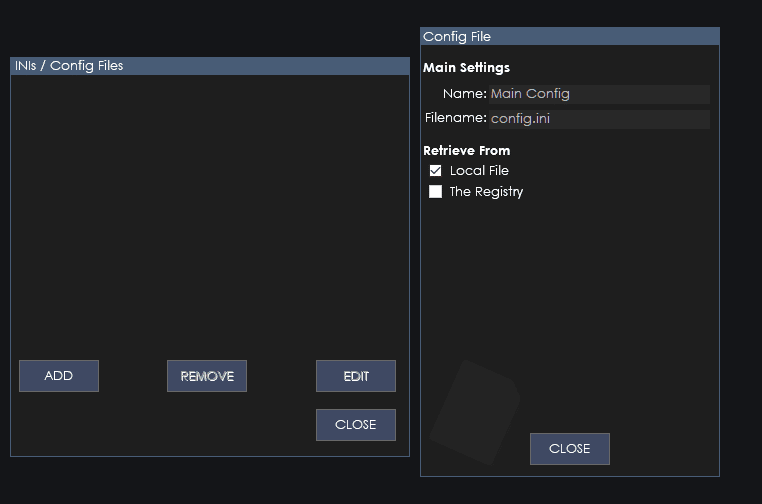Select the Filename: label
The width and height of the screenshot is (762, 504).
click(x=455, y=118)
